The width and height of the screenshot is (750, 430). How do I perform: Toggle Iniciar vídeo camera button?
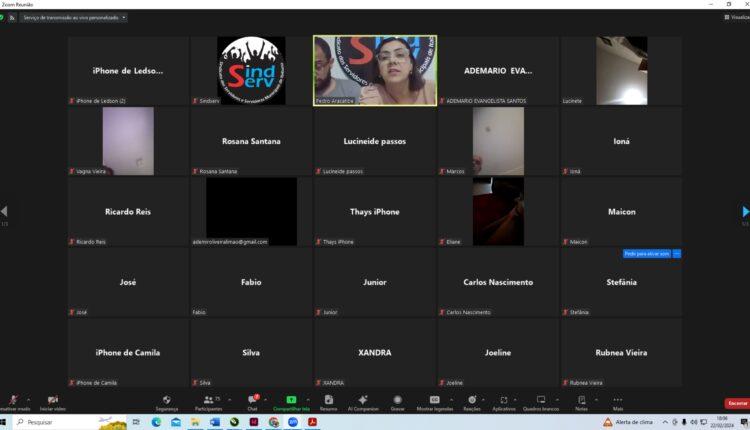[x=52, y=402]
